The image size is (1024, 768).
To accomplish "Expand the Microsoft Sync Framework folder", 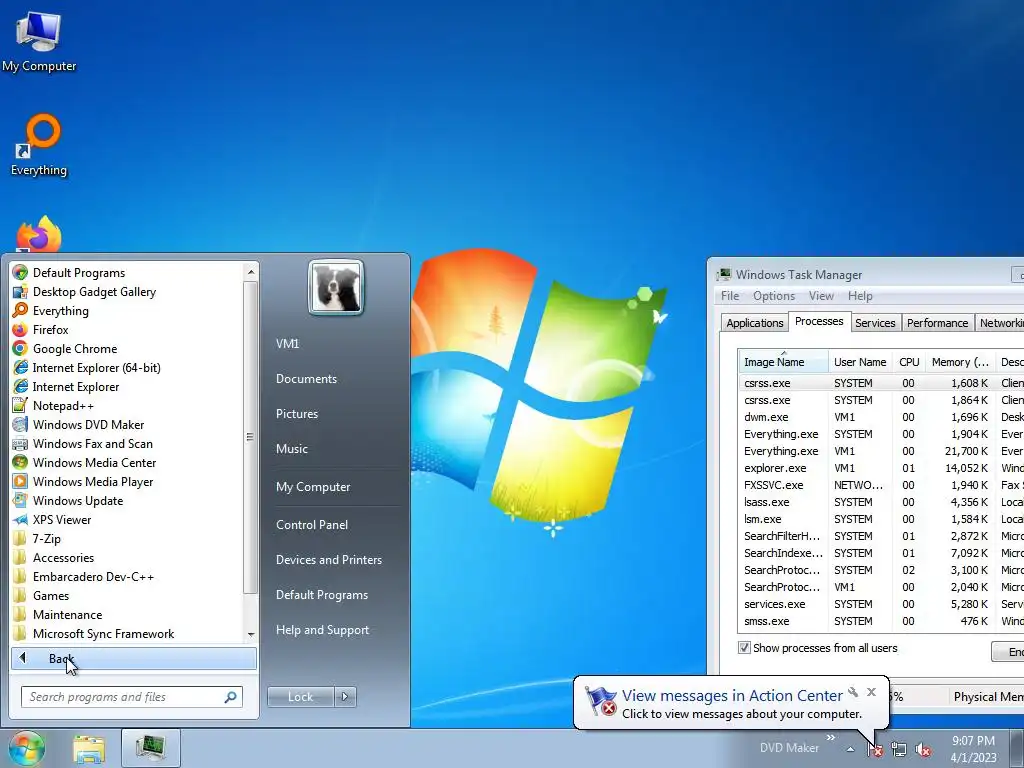I will pos(103,633).
